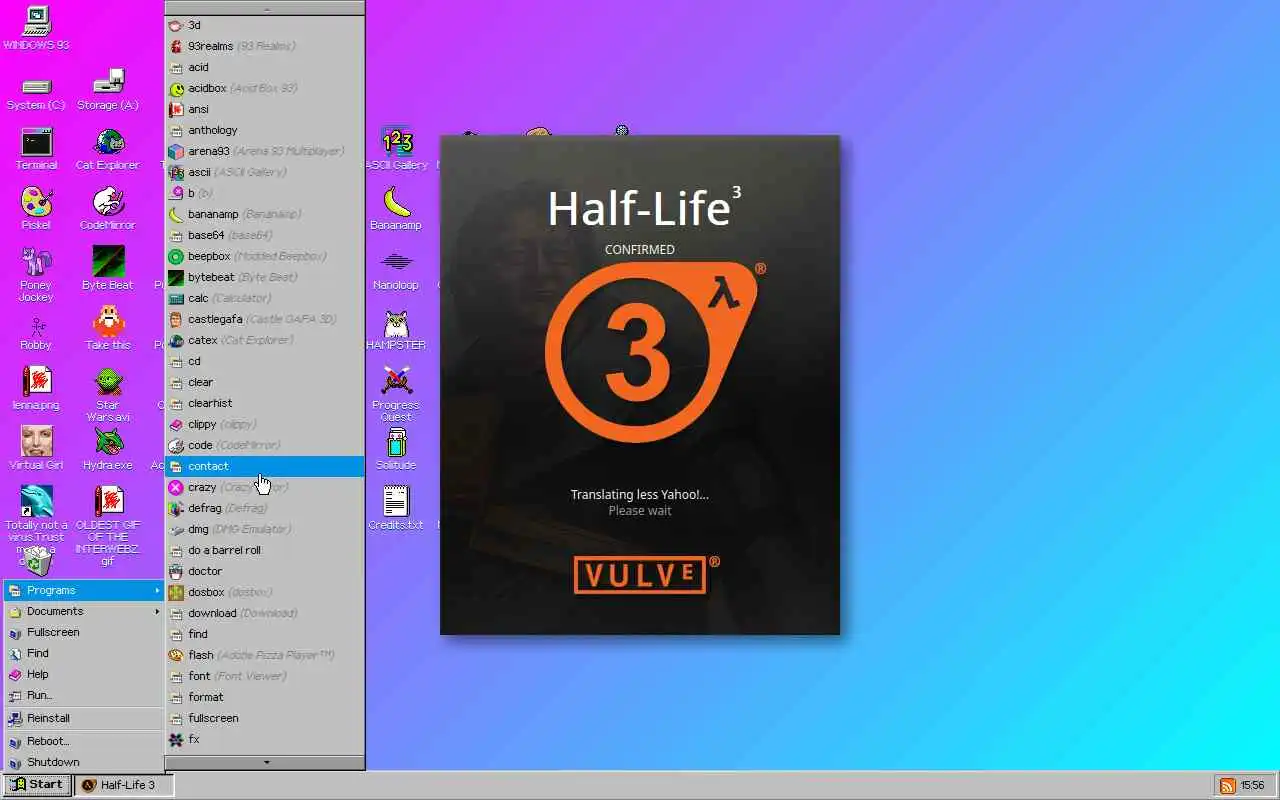Launch the Bananamp desktop icon
This screenshot has height=800, width=1280.
tap(397, 209)
